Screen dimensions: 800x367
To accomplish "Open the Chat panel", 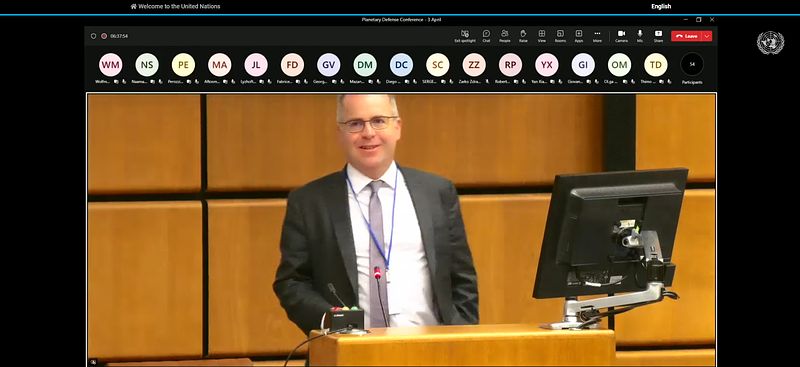I will tap(486, 36).
